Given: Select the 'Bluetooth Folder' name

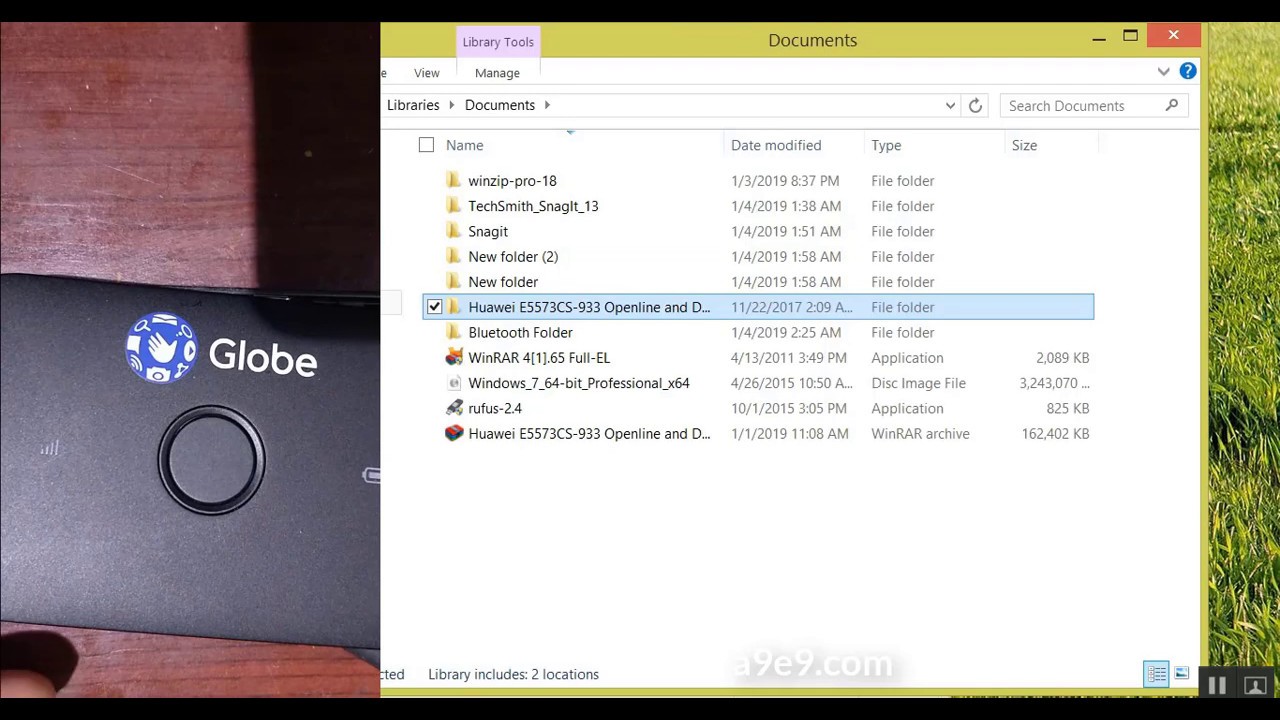Looking at the screenshot, I should pos(520,332).
